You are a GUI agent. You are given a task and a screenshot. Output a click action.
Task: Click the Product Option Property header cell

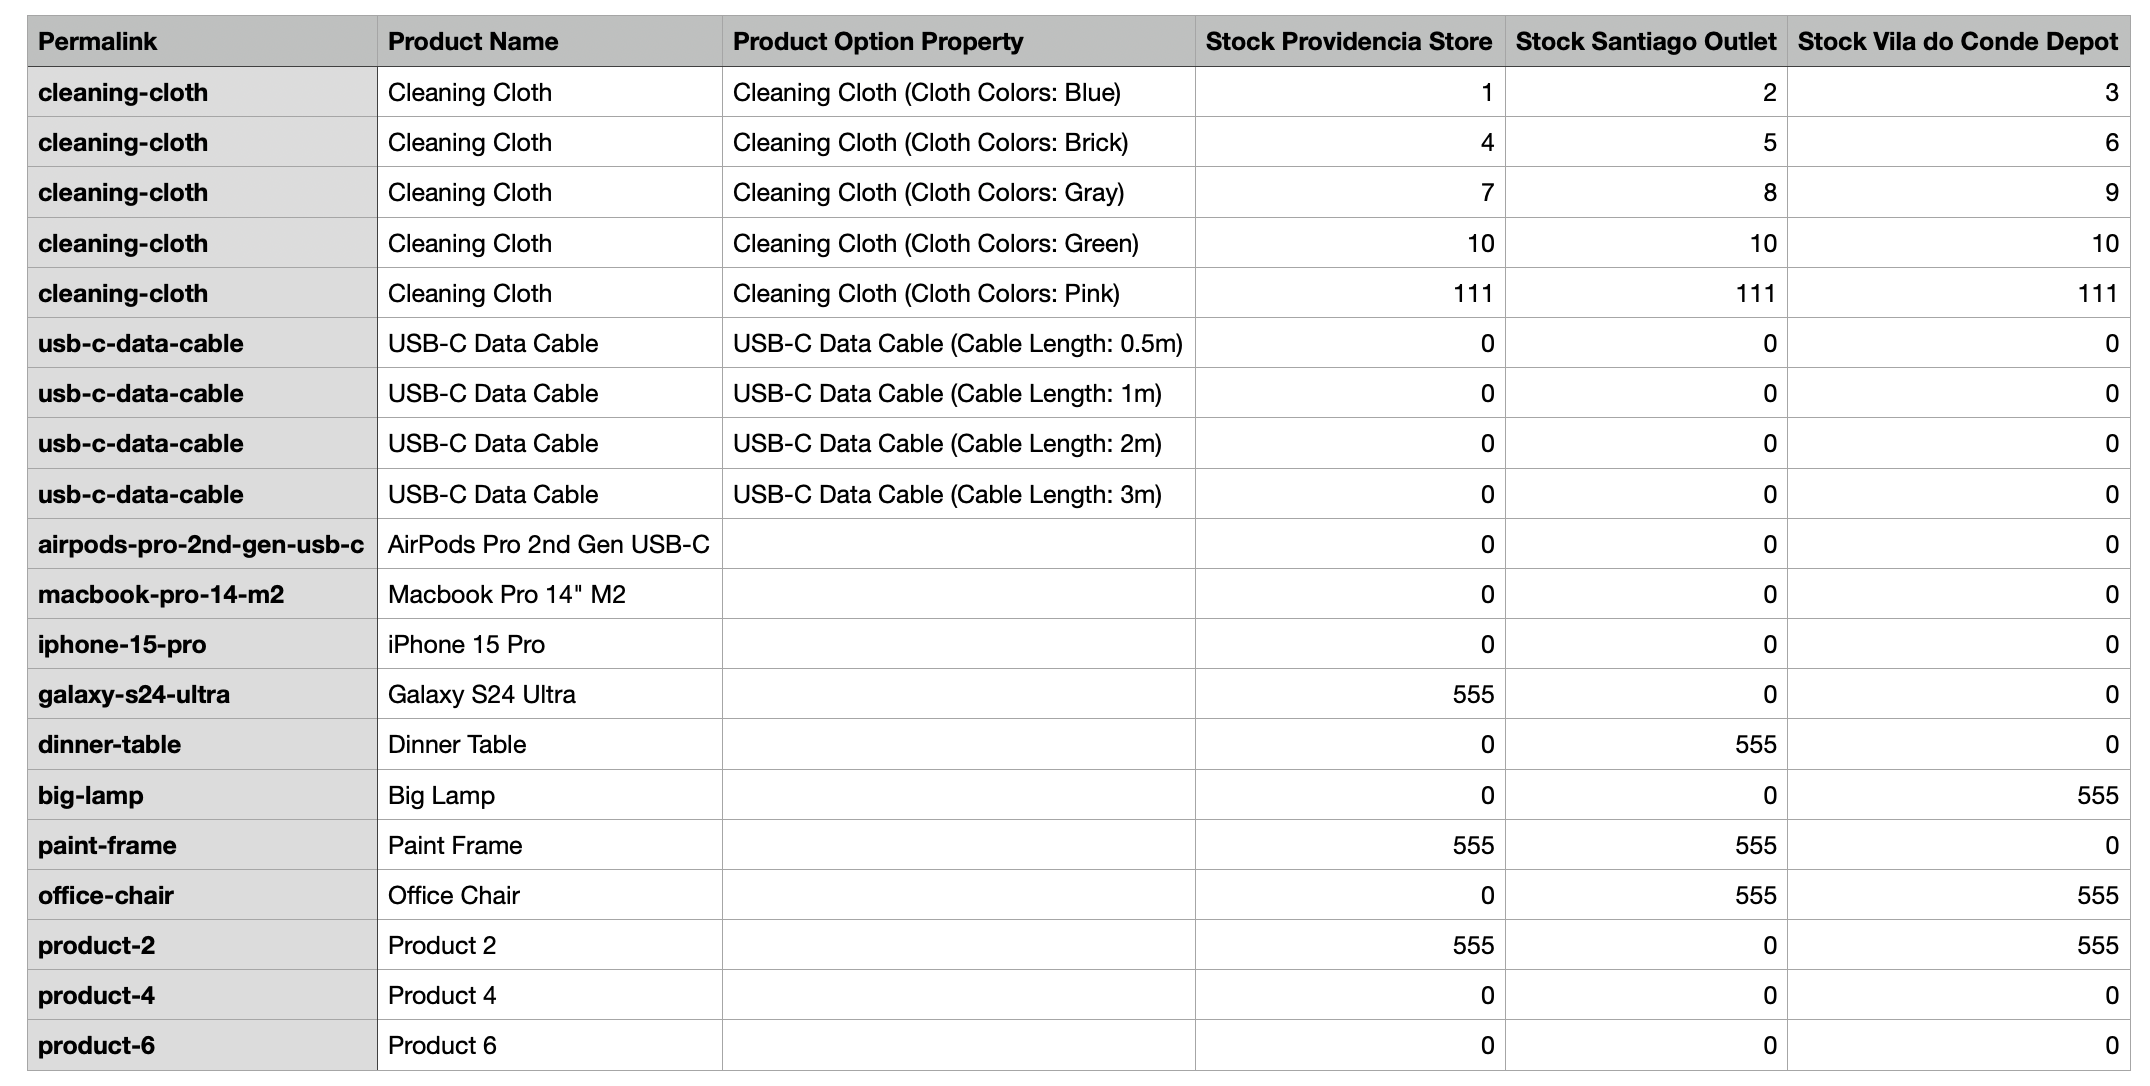click(x=958, y=41)
